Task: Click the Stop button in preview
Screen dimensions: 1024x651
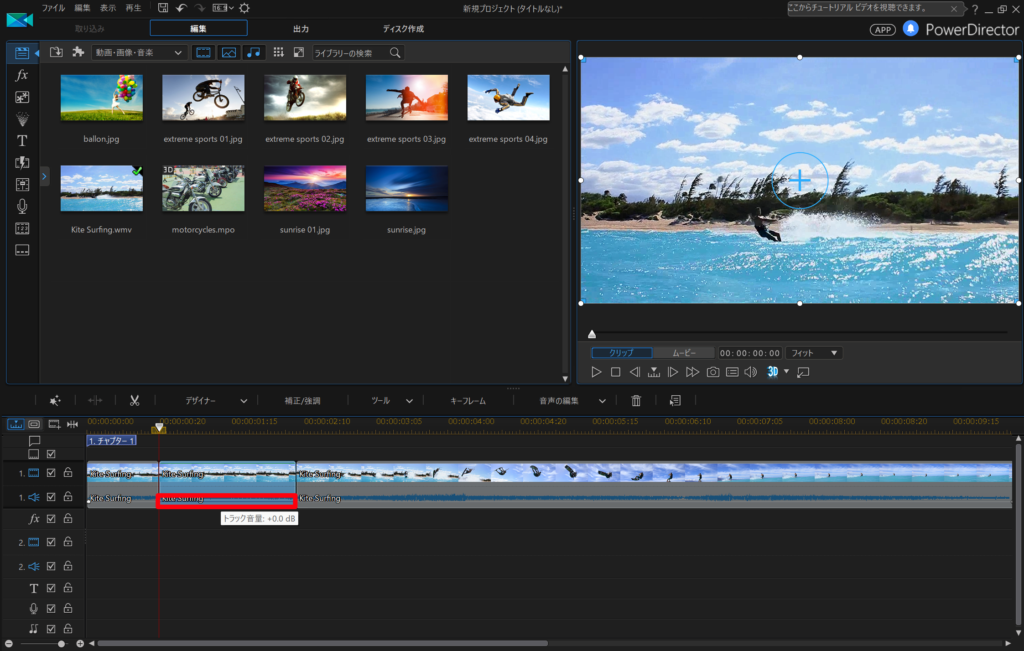Action: [616, 372]
